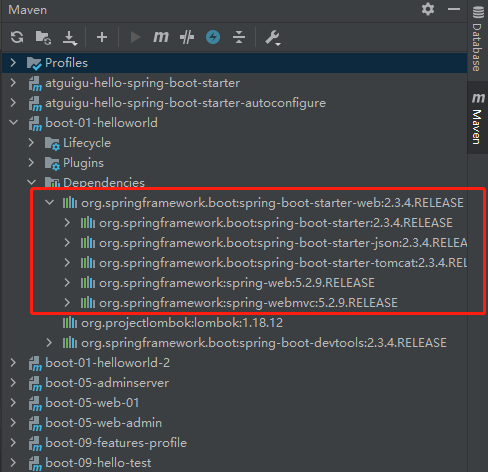This screenshot has width=488, height=472.
Task: Select the Maven side tab
Action: 477,118
